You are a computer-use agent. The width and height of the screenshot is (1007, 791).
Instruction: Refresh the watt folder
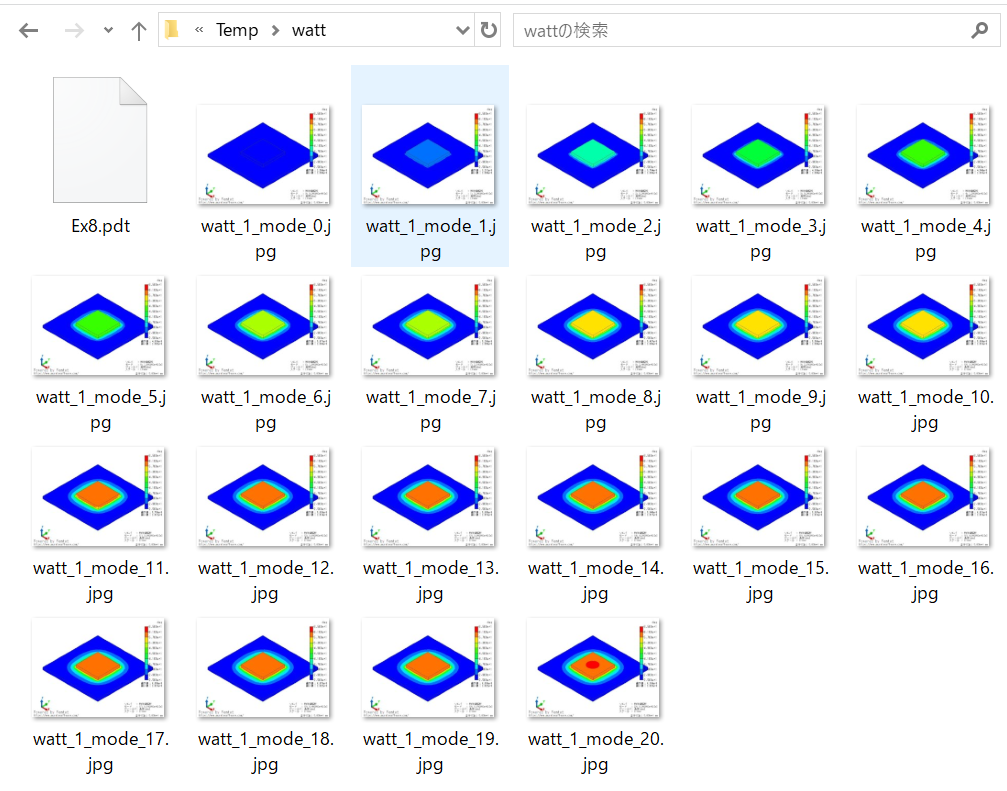[x=489, y=30]
